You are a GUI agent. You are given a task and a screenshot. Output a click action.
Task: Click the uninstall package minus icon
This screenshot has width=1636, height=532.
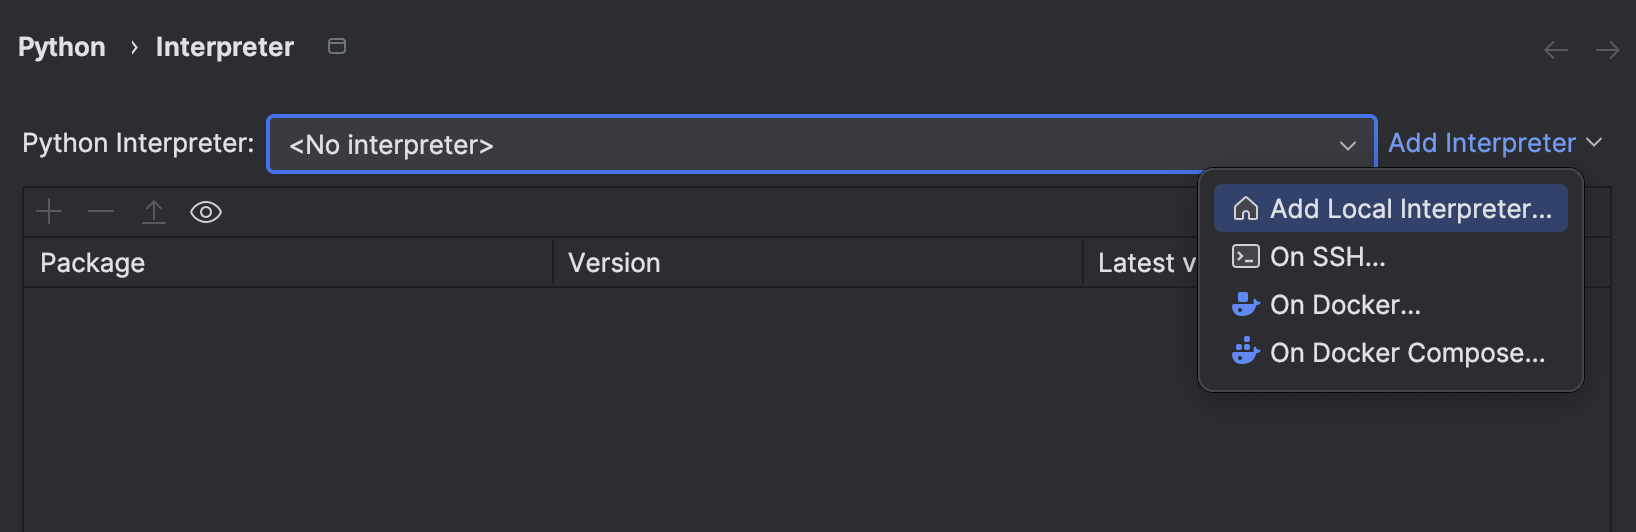tap(101, 212)
